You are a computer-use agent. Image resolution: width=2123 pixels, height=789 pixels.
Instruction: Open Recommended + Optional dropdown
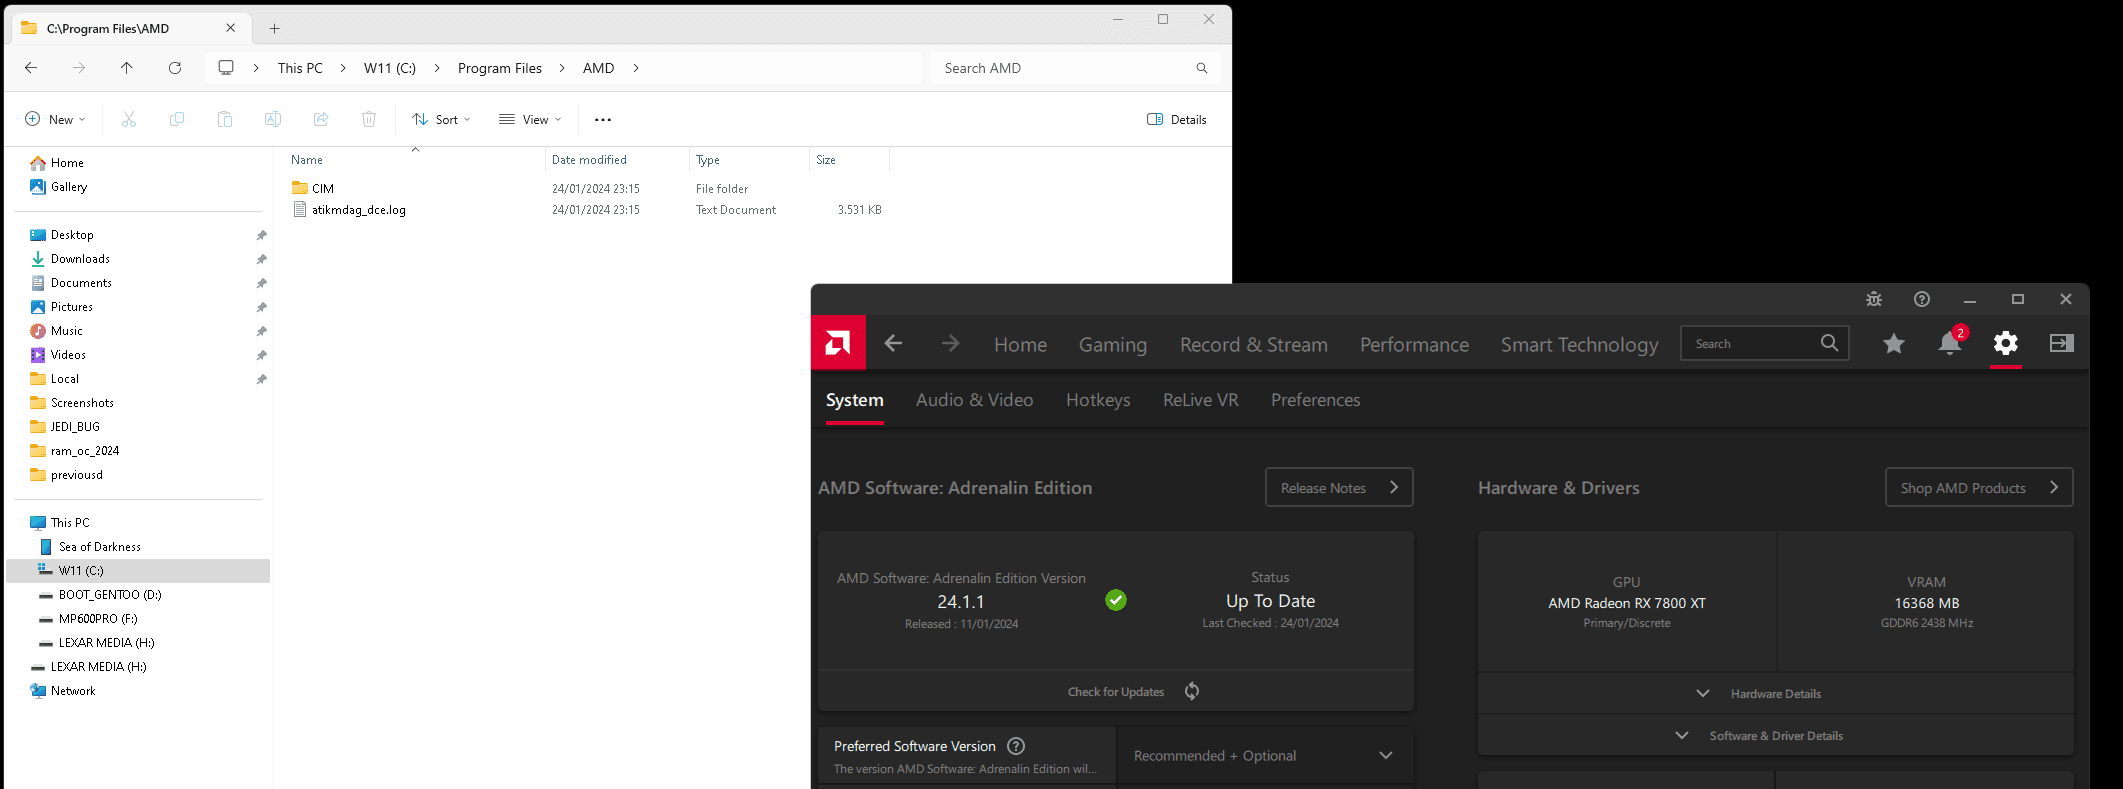click(x=1264, y=756)
